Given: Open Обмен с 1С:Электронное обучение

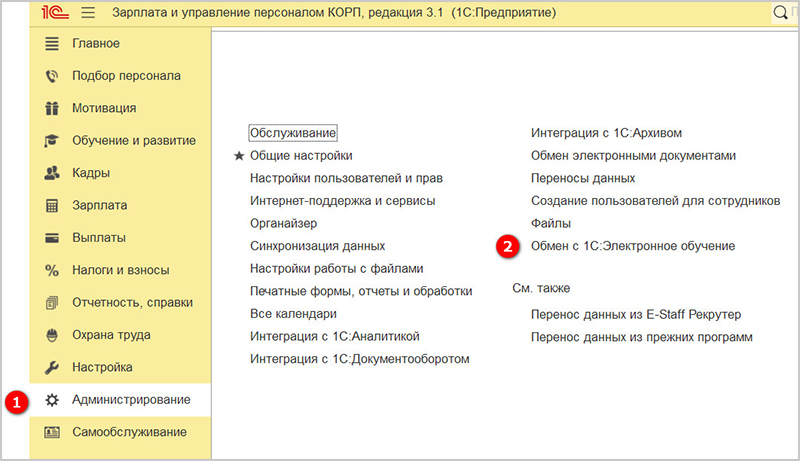Looking at the screenshot, I should (633, 246).
